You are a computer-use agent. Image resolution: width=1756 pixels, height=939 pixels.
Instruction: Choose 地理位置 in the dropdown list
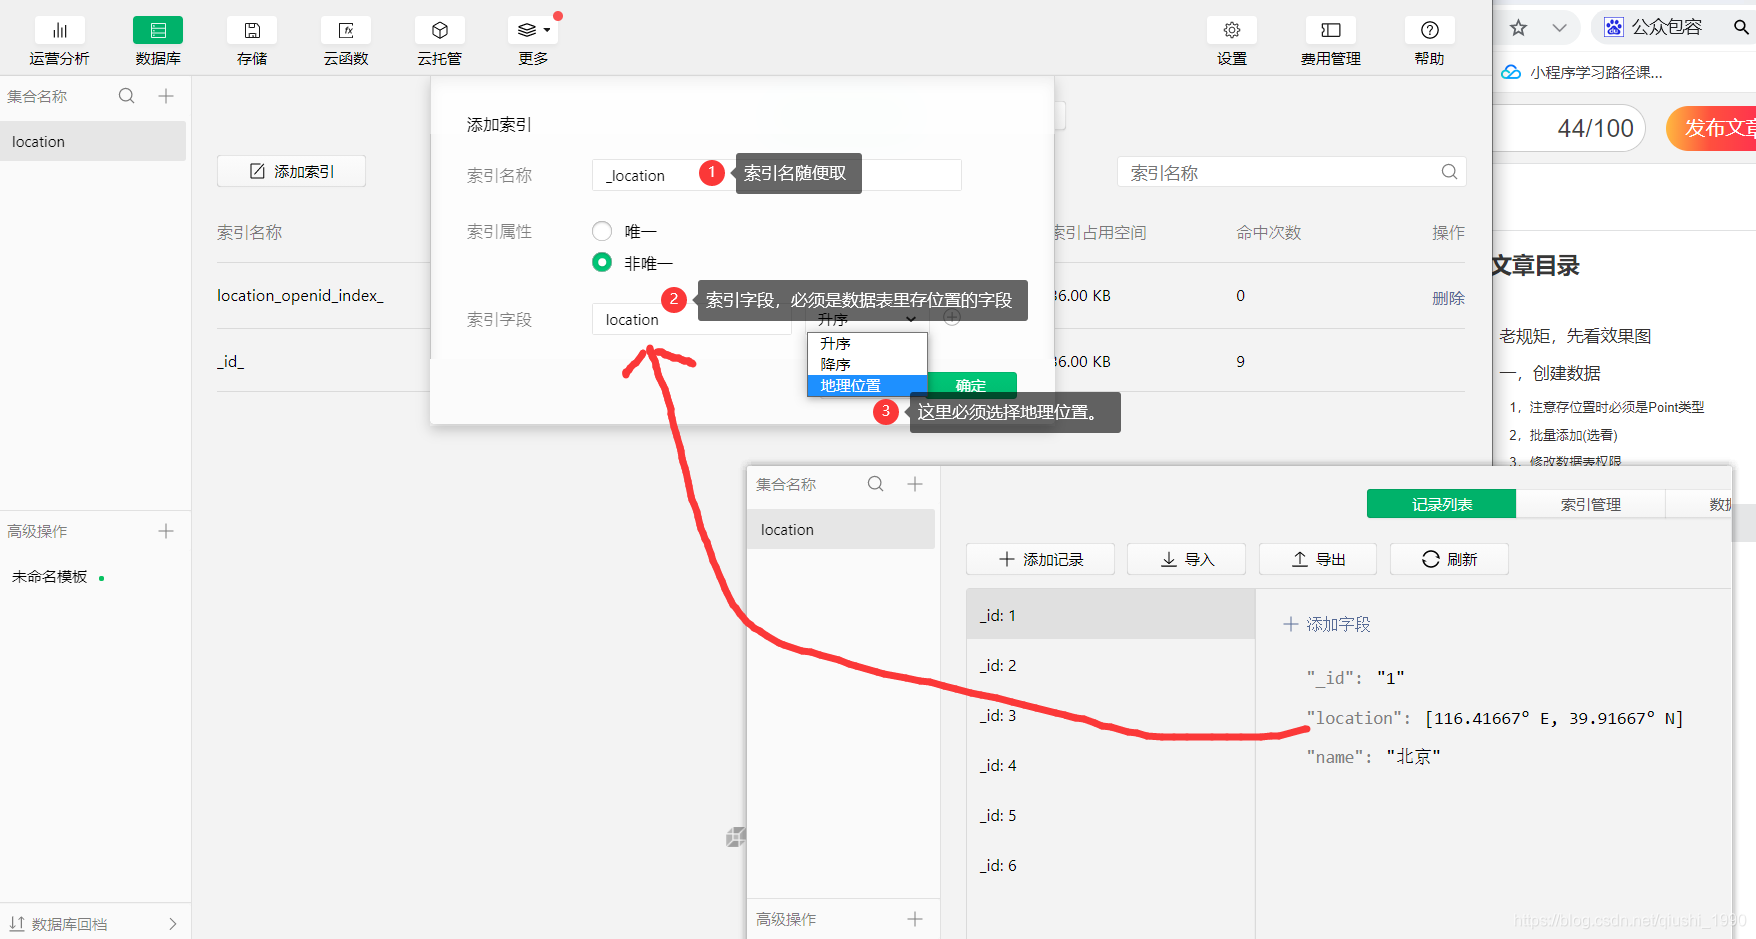tap(867, 385)
